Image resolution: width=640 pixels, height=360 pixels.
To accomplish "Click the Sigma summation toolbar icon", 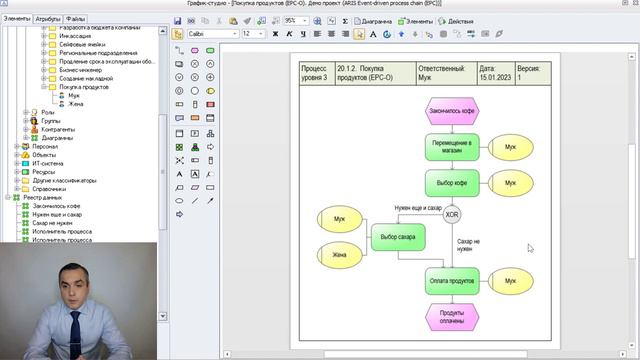I will (x=345, y=21).
